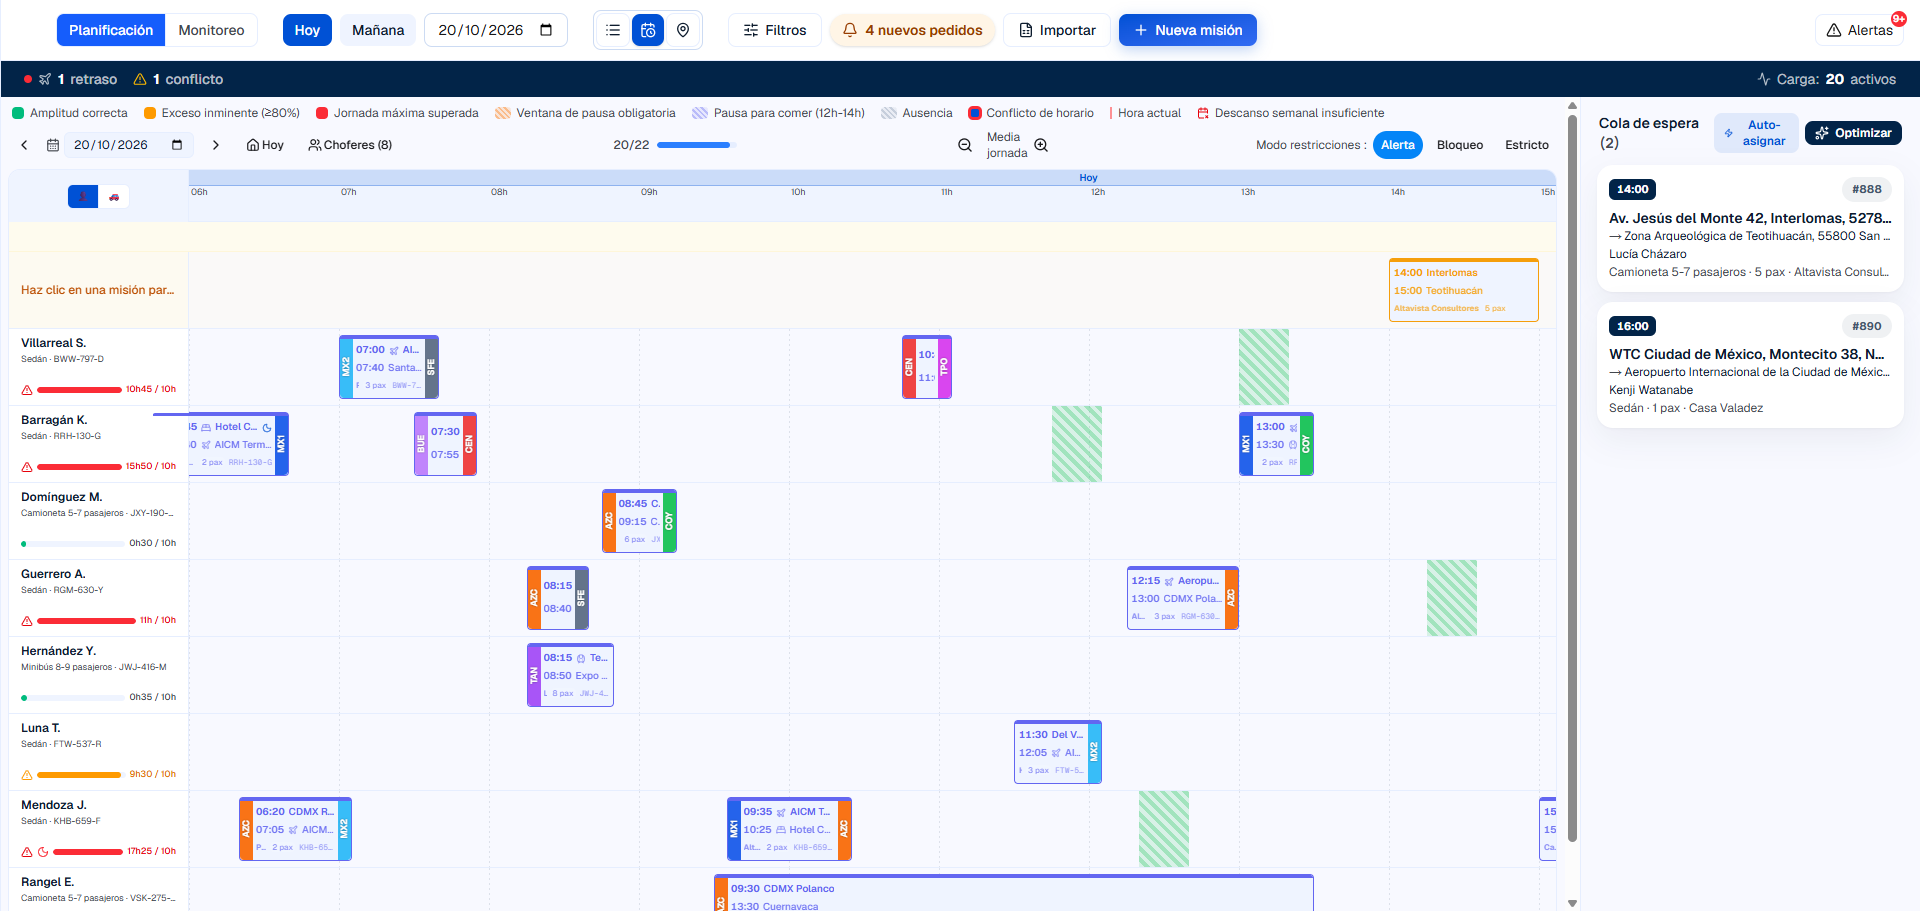Screen dimensions: 1920x911
Task: Open the 4 nuevos pedidos list
Action: (x=912, y=30)
